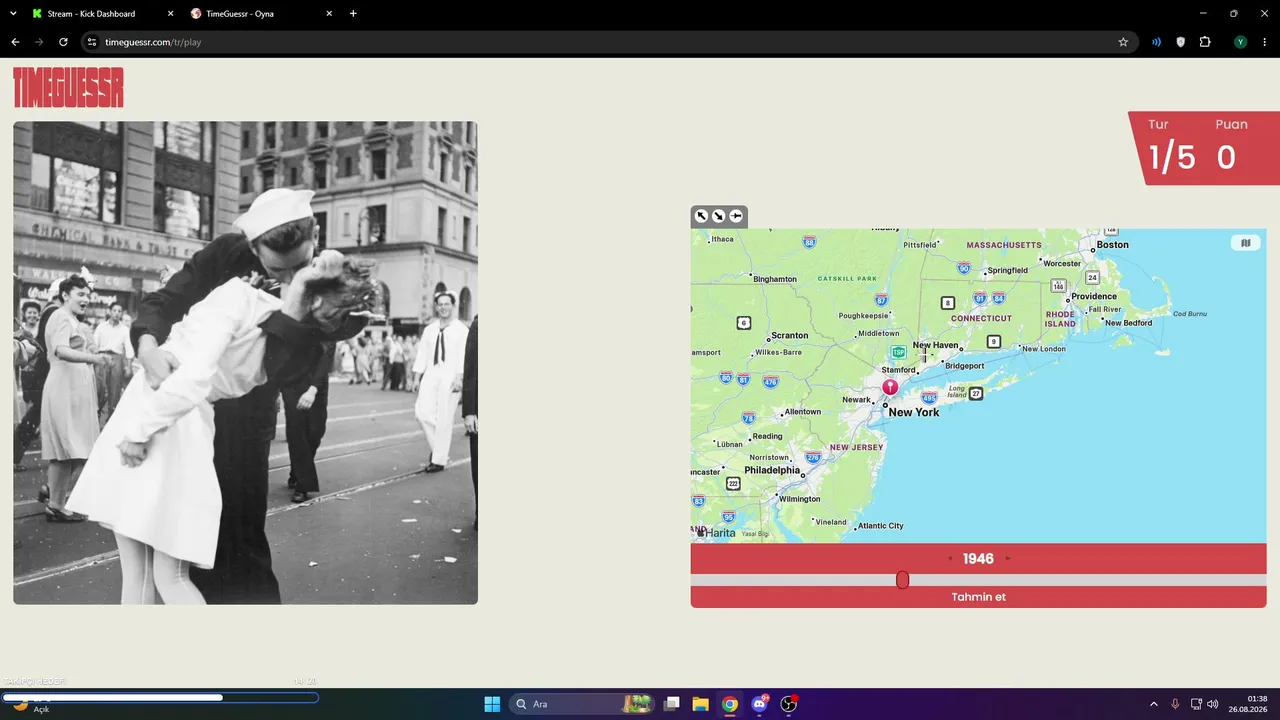Click Wilmington on the map
The width and height of the screenshot is (1280, 720).
click(799, 498)
